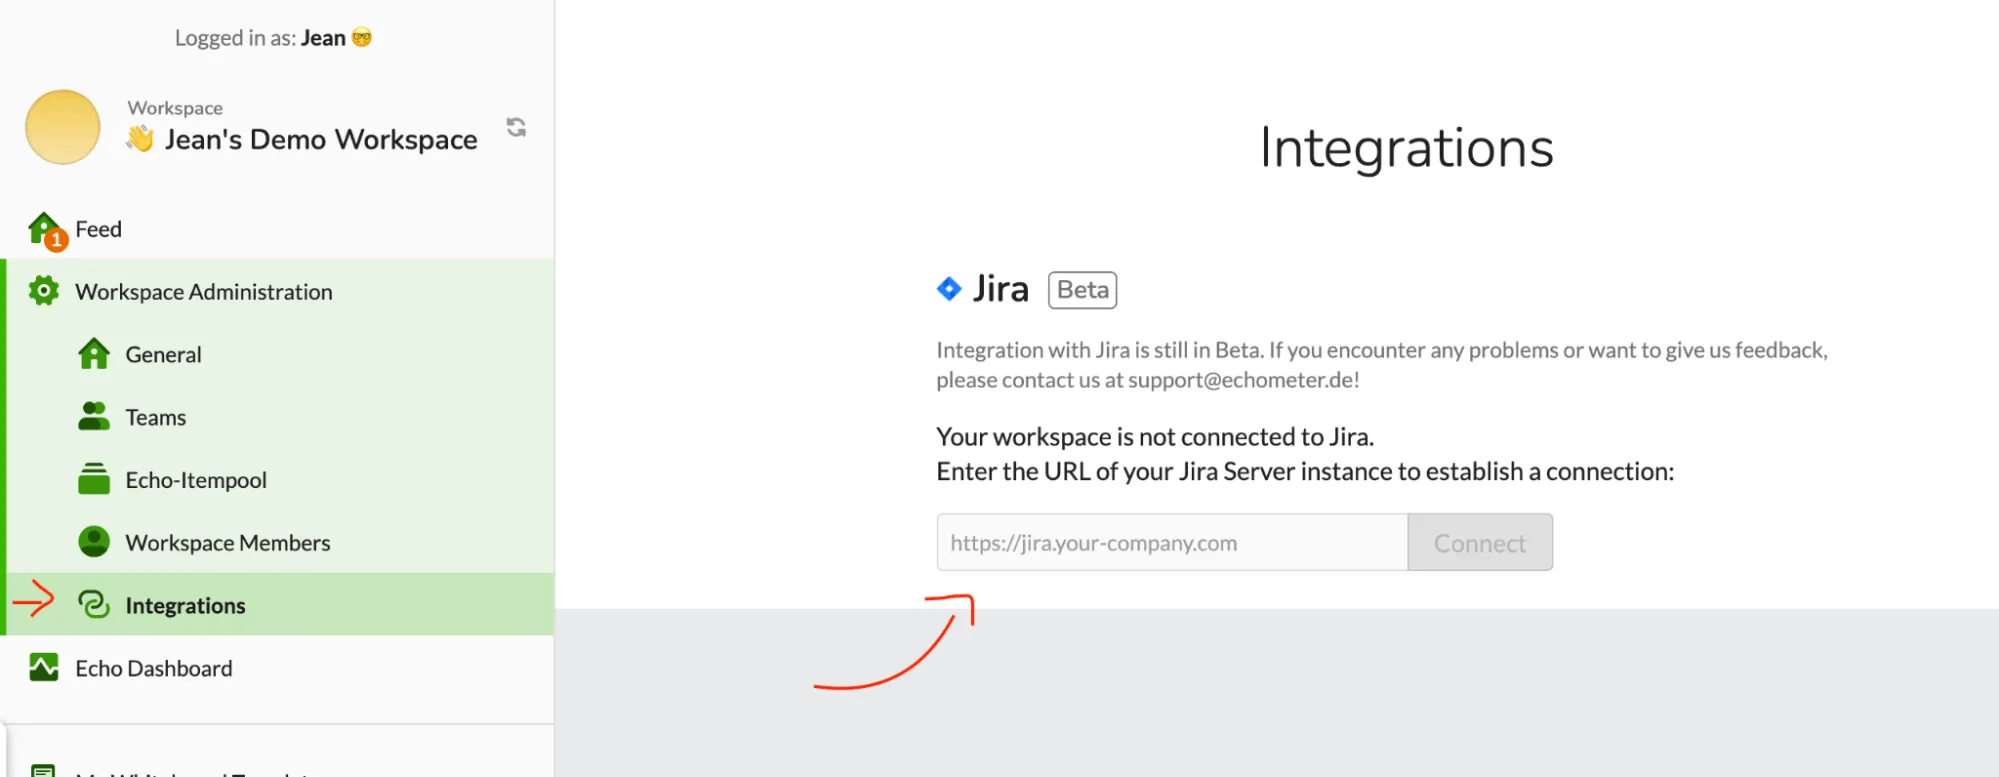Viewport: 1999px width, 777px height.
Task: Open General settings label
Action: coord(163,354)
